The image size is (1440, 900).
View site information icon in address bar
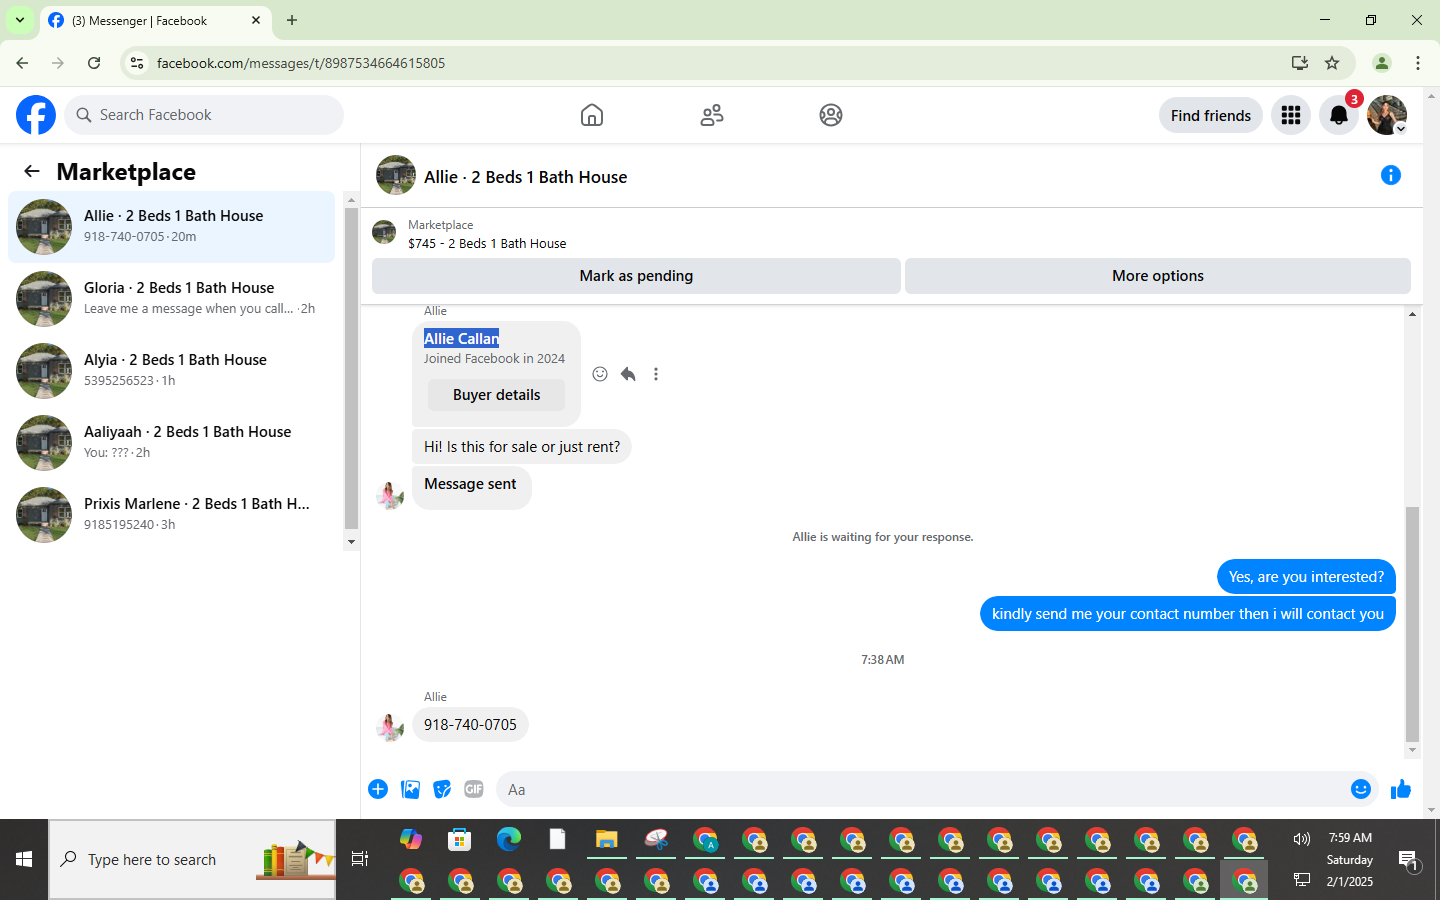coord(137,63)
